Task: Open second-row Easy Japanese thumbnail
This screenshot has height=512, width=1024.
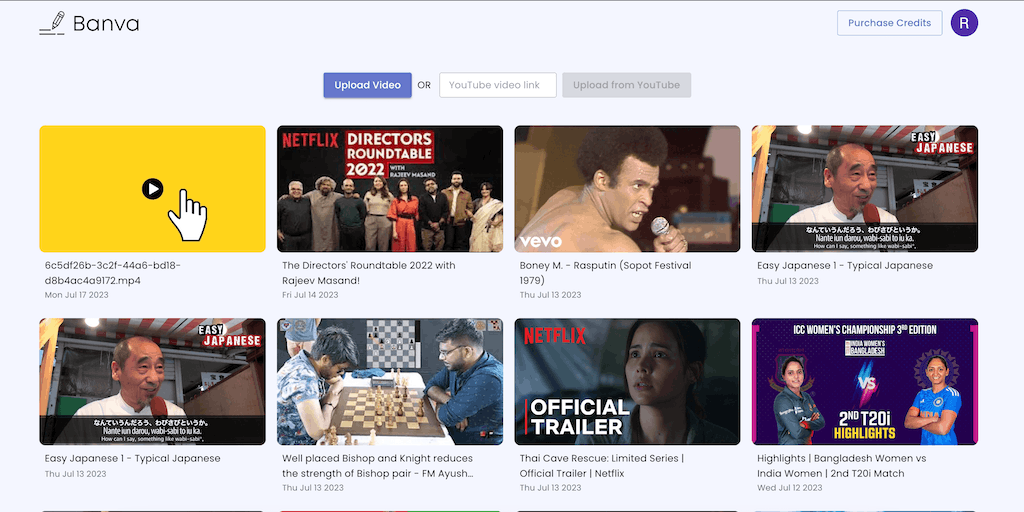Action: click(x=152, y=381)
